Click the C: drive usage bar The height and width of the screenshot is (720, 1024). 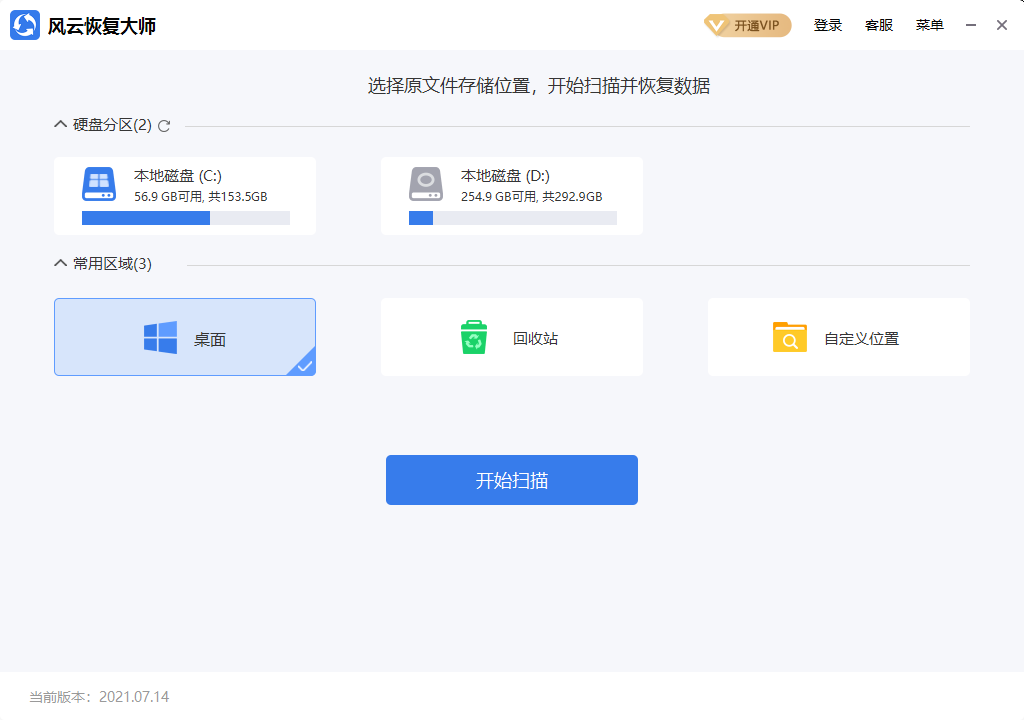click(185, 218)
